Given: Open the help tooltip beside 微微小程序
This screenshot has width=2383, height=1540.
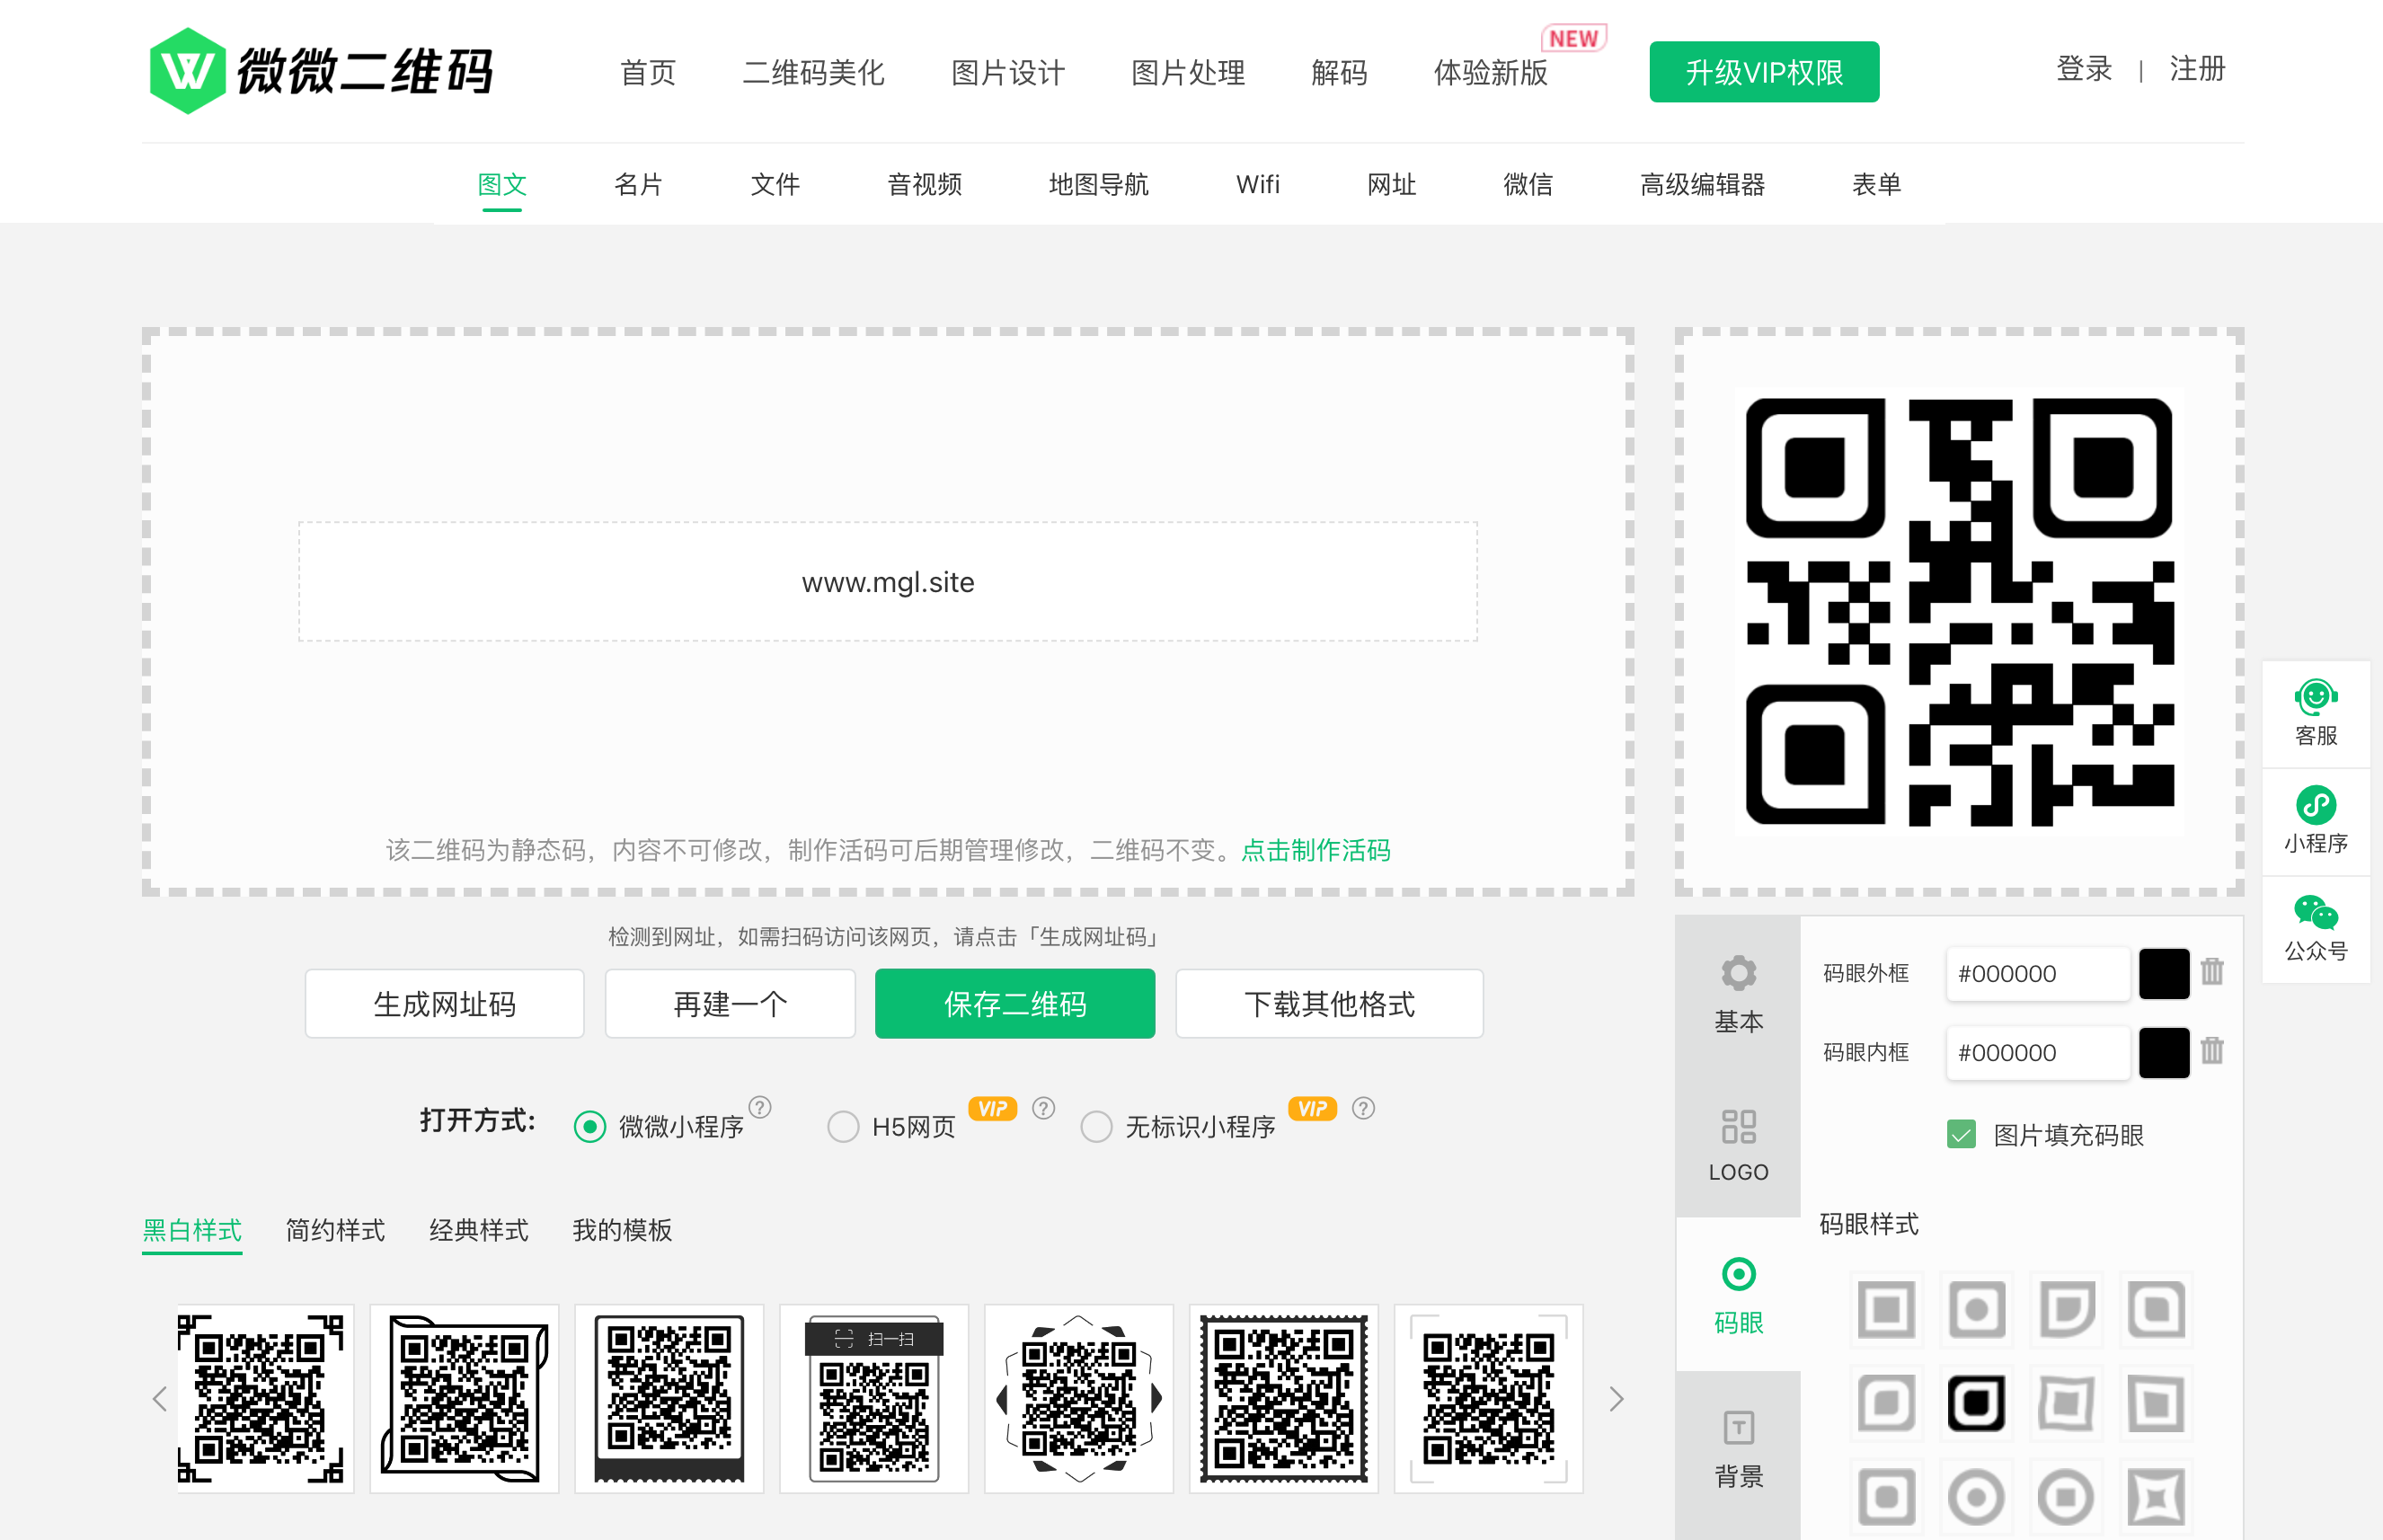Looking at the screenshot, I should [761, 1107].
